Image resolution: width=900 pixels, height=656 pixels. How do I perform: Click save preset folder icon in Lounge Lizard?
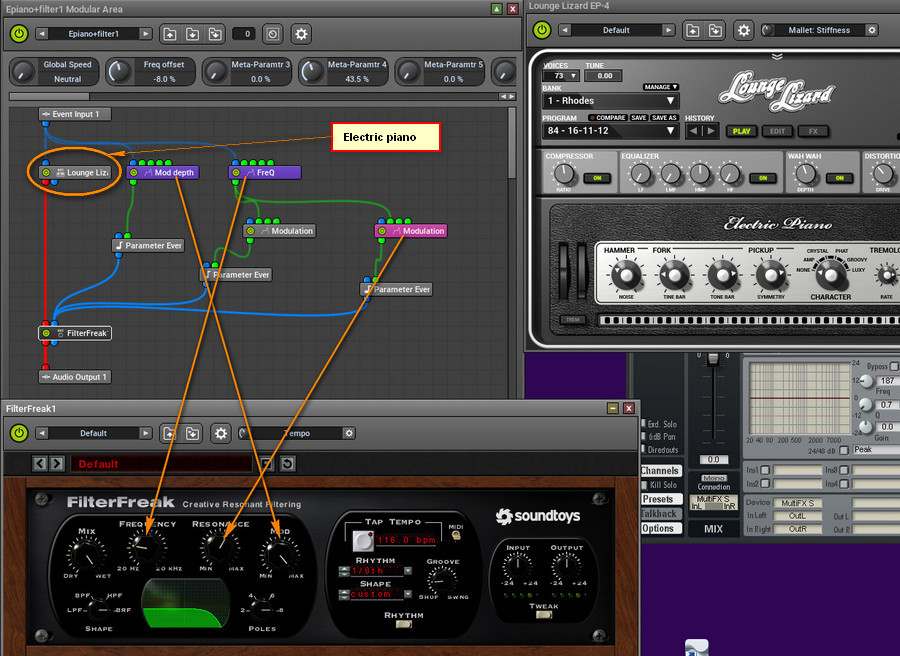715,30
